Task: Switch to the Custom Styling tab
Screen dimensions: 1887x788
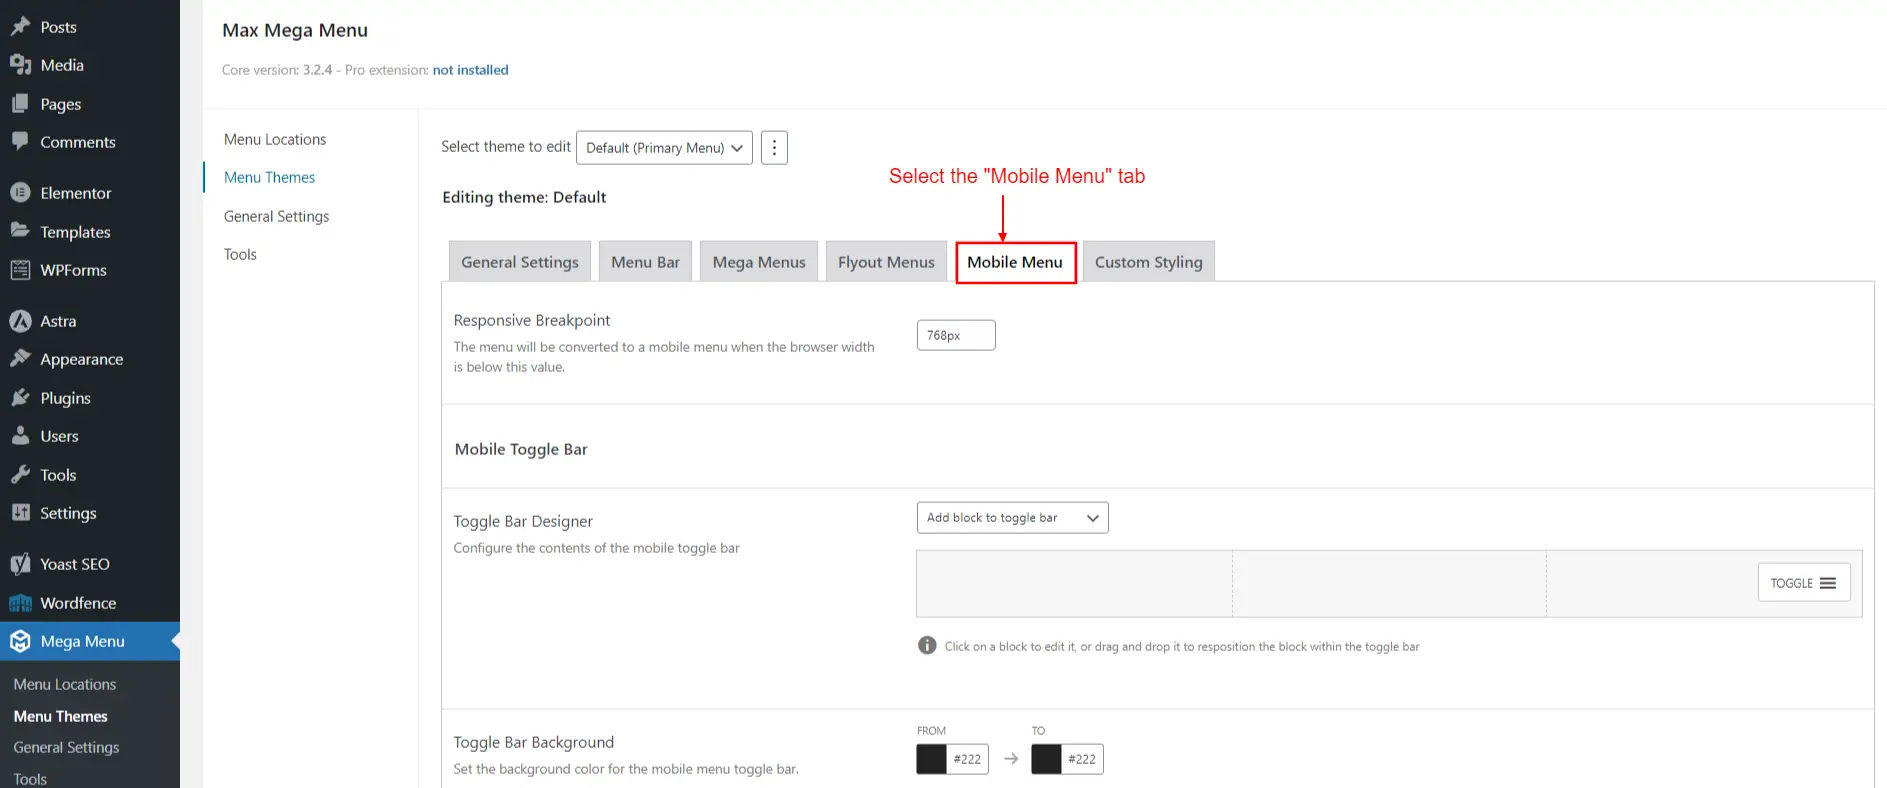Action: (x=1148, y=261)
